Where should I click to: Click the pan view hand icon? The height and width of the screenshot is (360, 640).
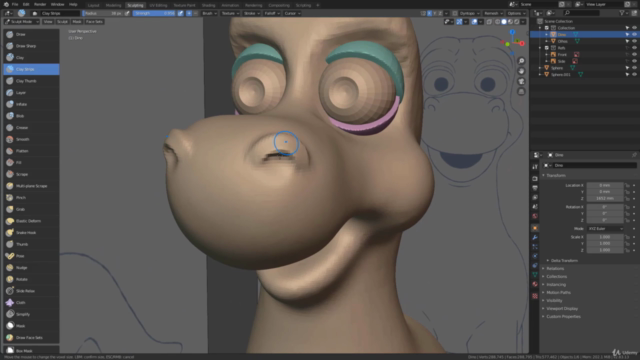tap(521, 71)
